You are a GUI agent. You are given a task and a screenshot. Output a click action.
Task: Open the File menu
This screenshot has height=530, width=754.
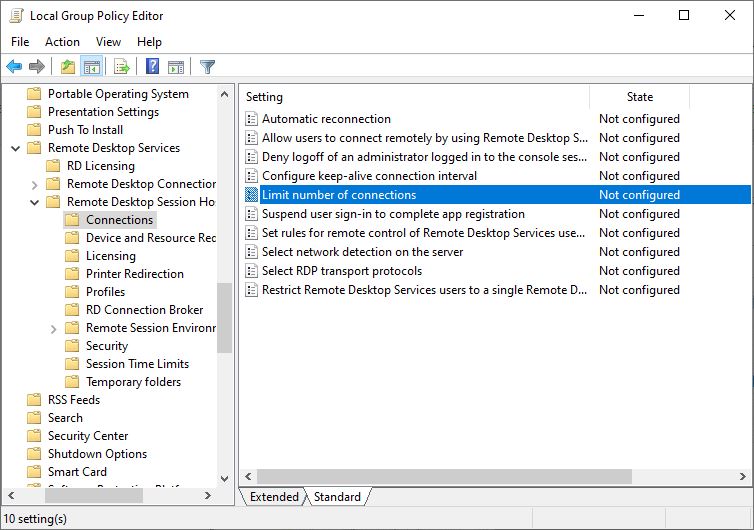(20, 42)
